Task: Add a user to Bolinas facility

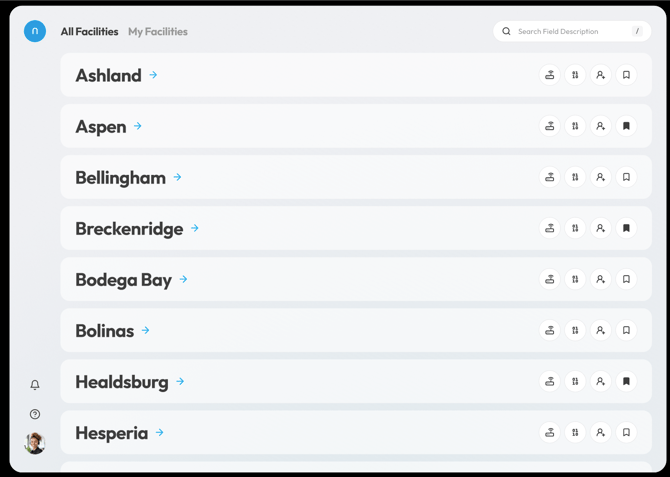Action: point(601,330)
